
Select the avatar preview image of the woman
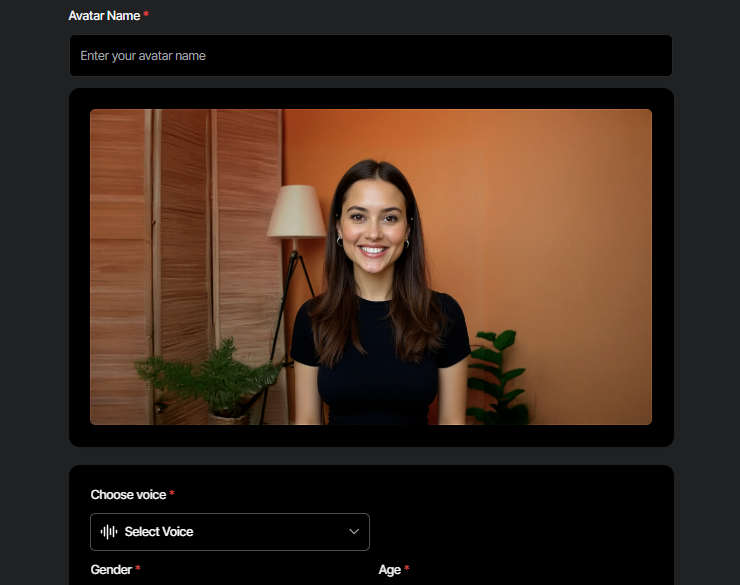pos(371,267)
